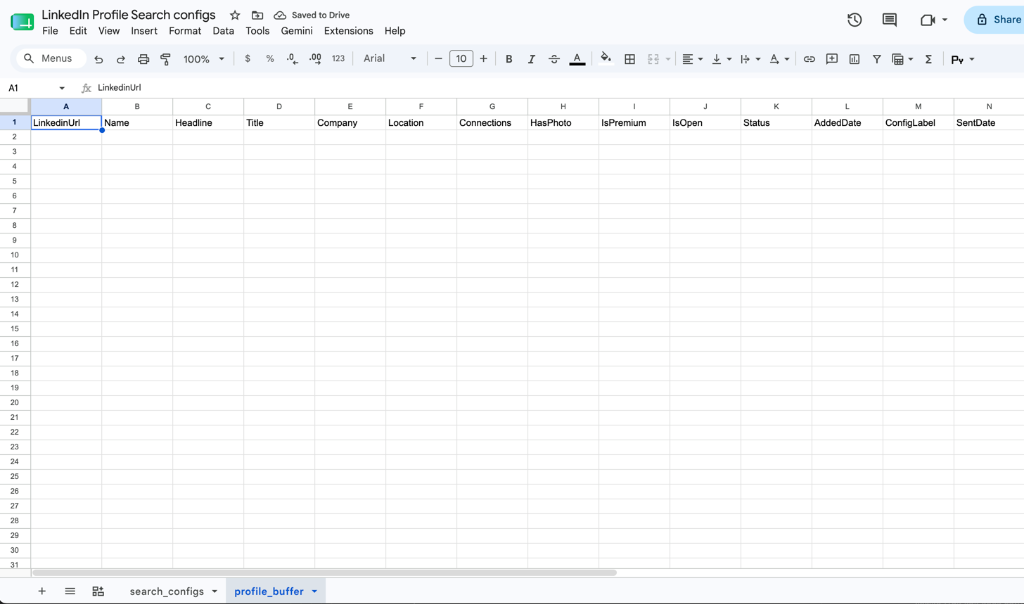Open text wrapping dropdown
This screenshot has width=1024, height=604.
(x=750, y=59)
